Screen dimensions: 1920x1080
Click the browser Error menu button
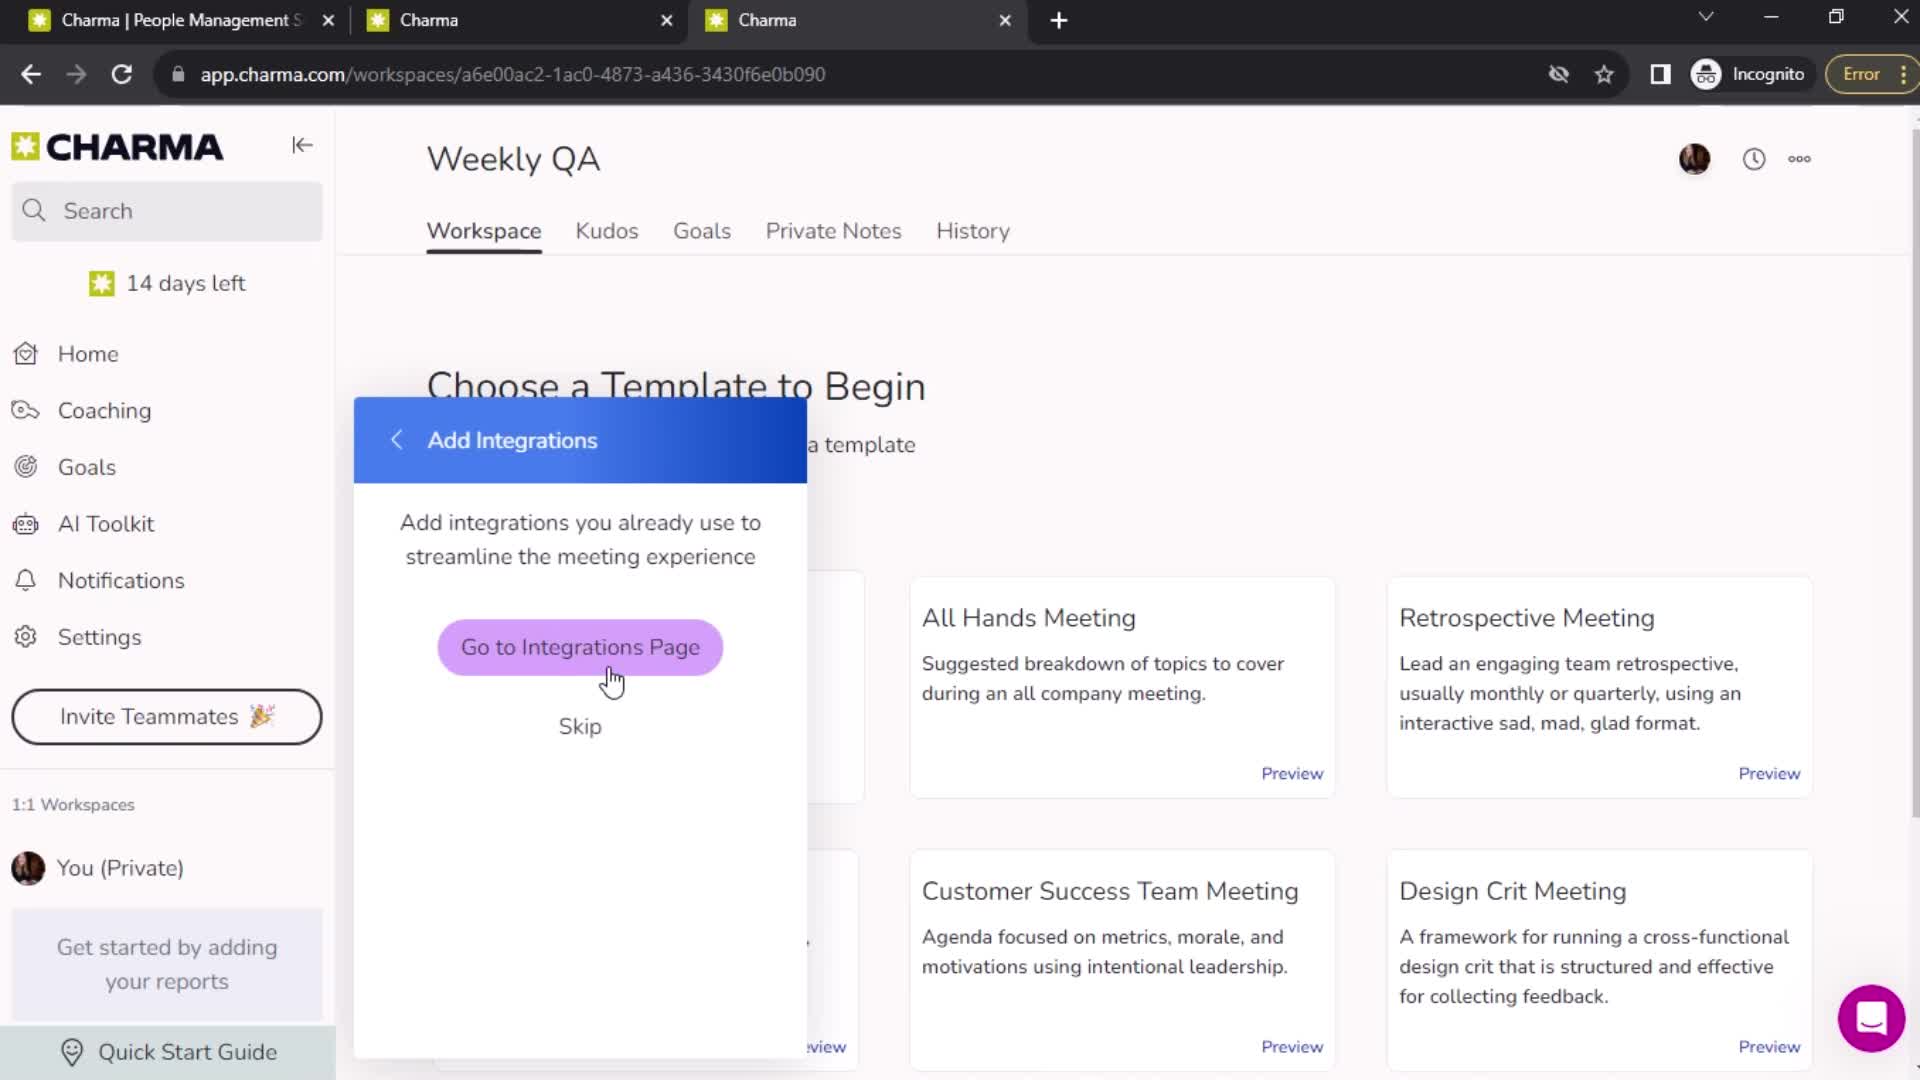1870,74
